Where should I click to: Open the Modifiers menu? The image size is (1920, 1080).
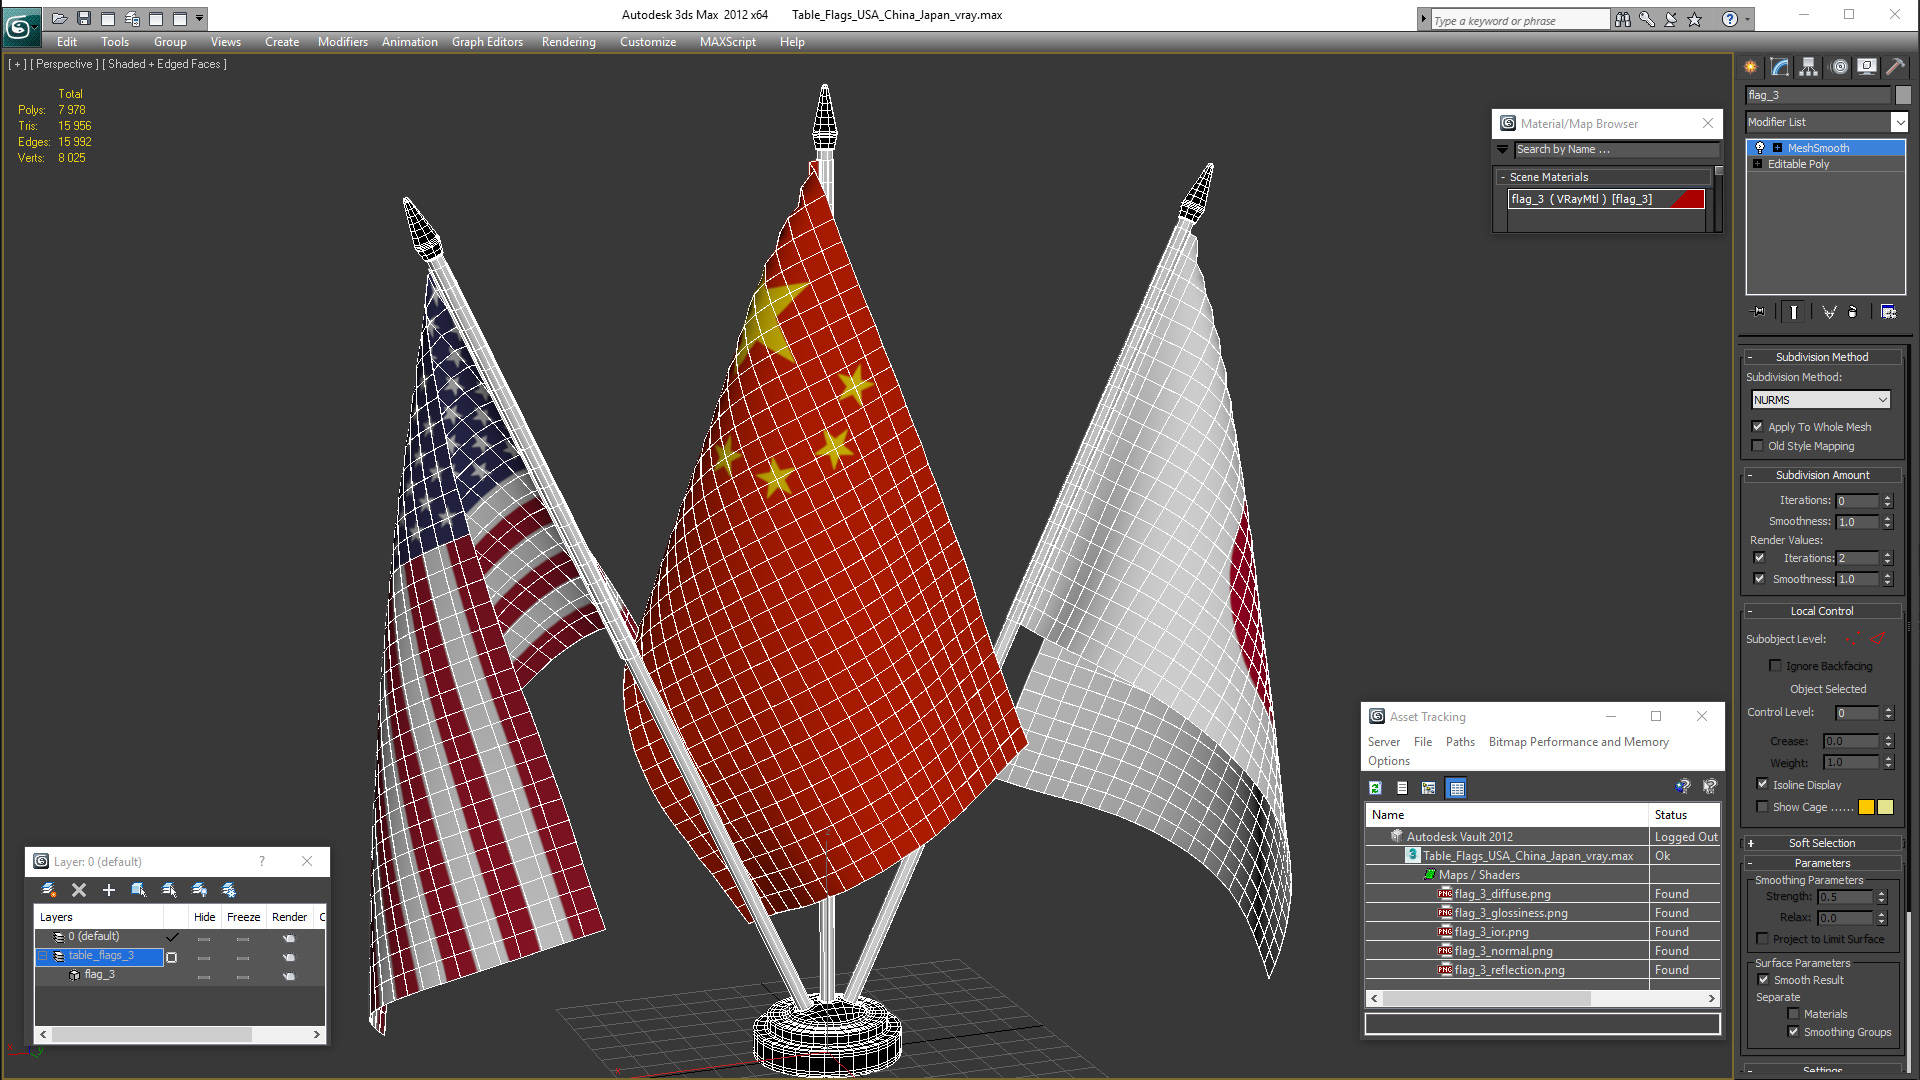coord(342,42)
